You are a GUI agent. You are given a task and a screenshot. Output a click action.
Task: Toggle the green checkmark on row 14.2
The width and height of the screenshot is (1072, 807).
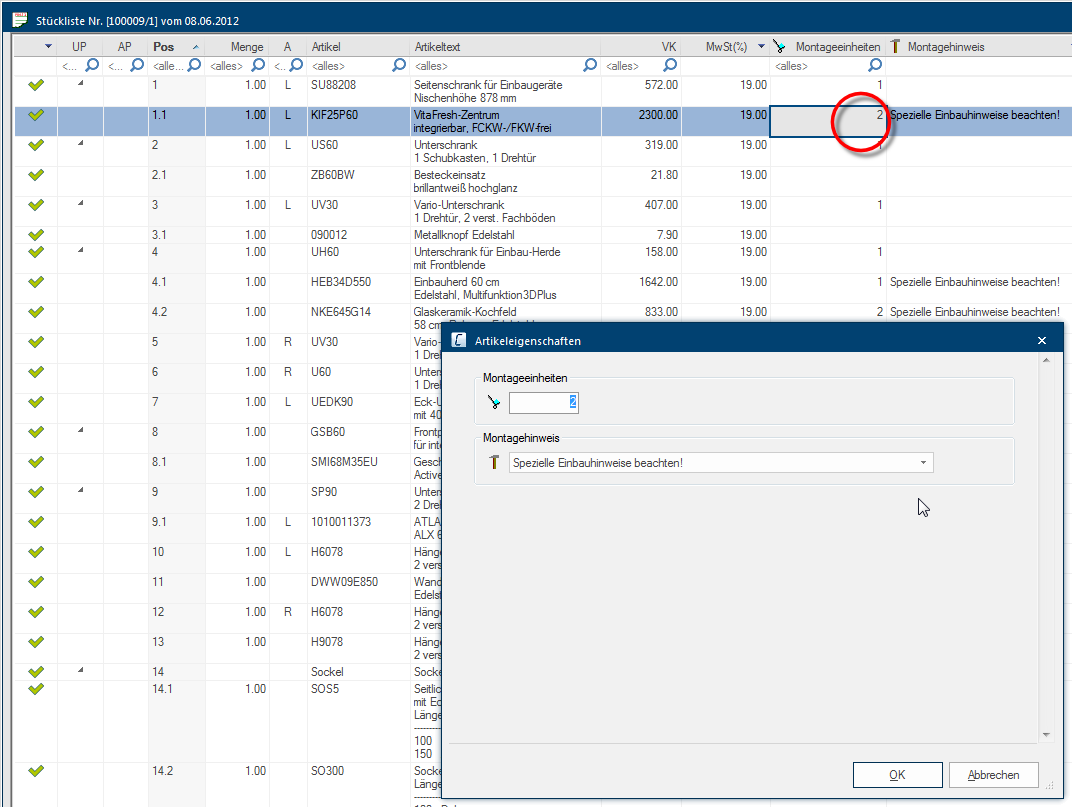[x=36, y=771]
